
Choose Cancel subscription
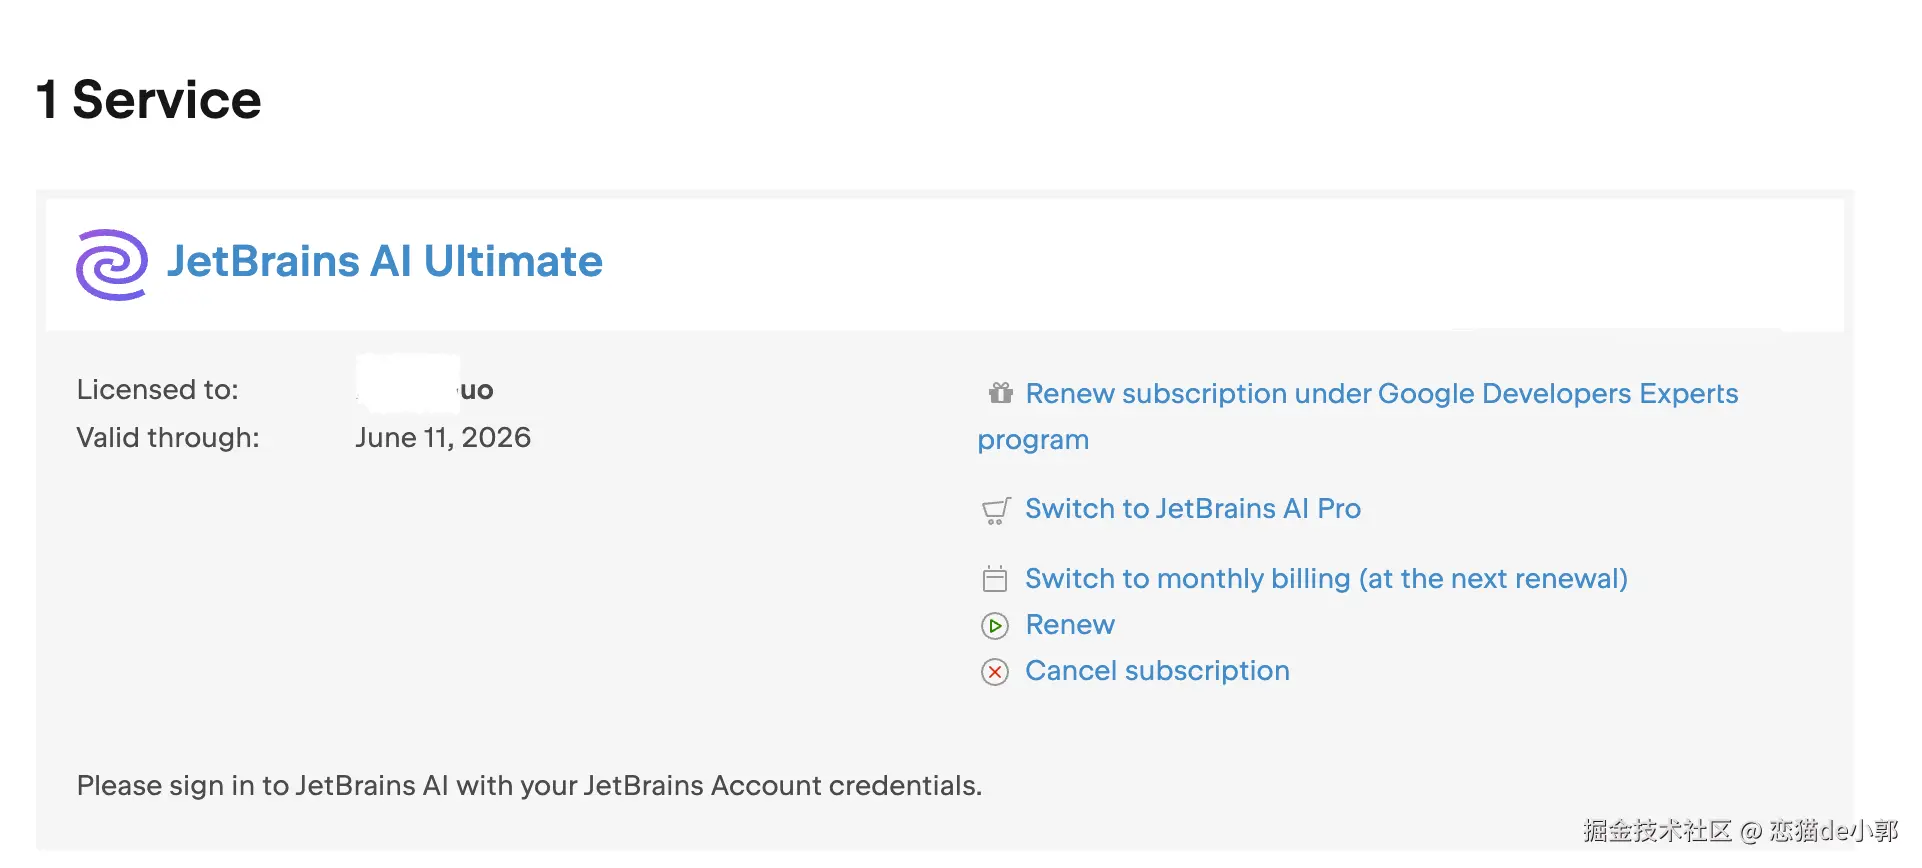pos(1157,671)
